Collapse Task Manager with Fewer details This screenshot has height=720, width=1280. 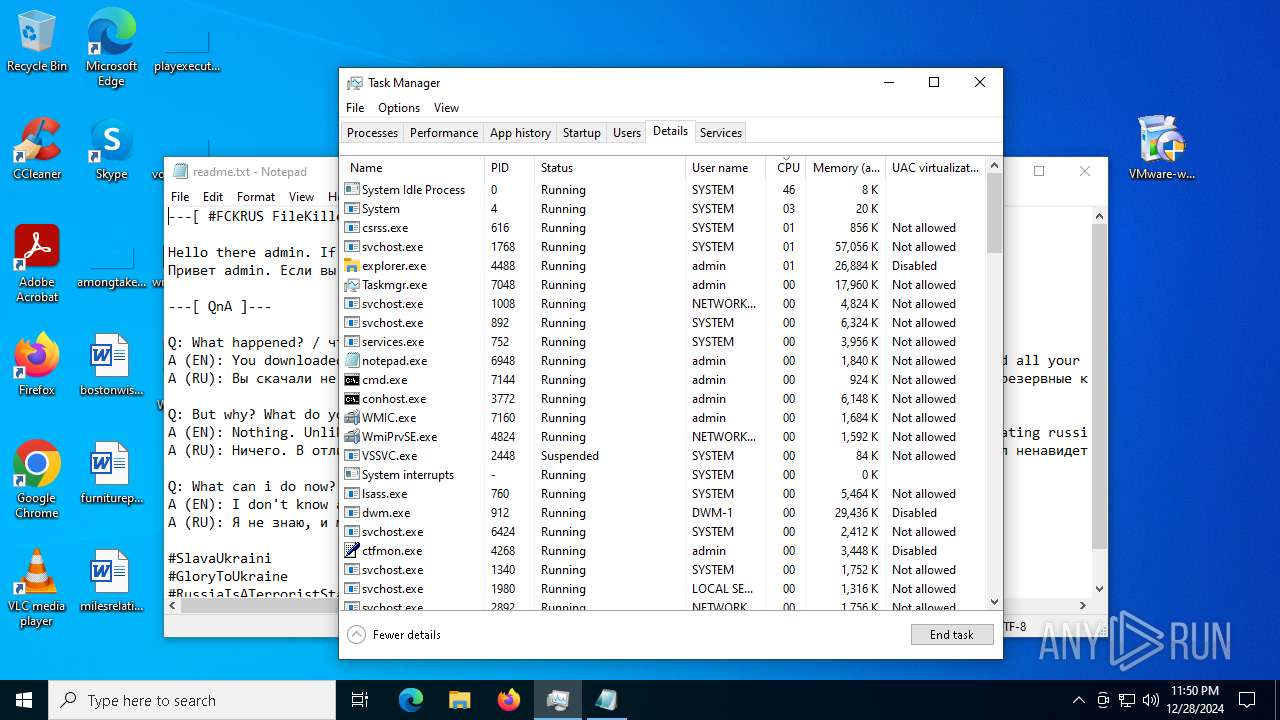click(x=395, y=635)
